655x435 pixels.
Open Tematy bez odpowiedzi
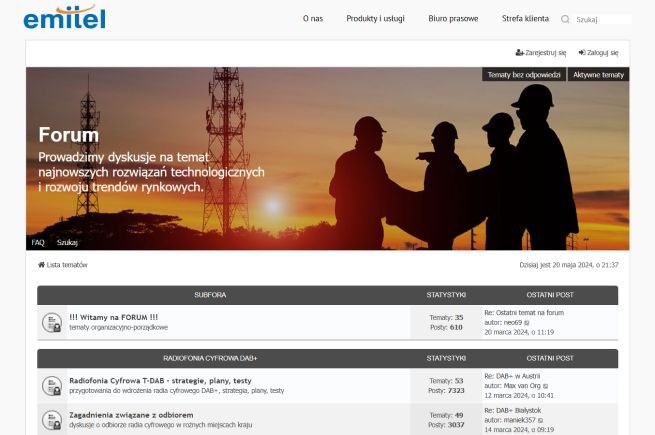point(524,75)
